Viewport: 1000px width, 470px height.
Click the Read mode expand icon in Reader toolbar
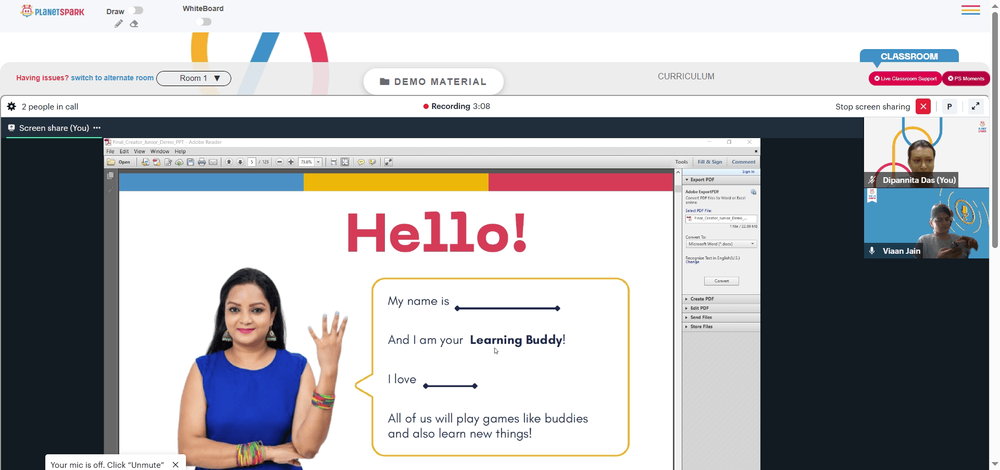388,162
